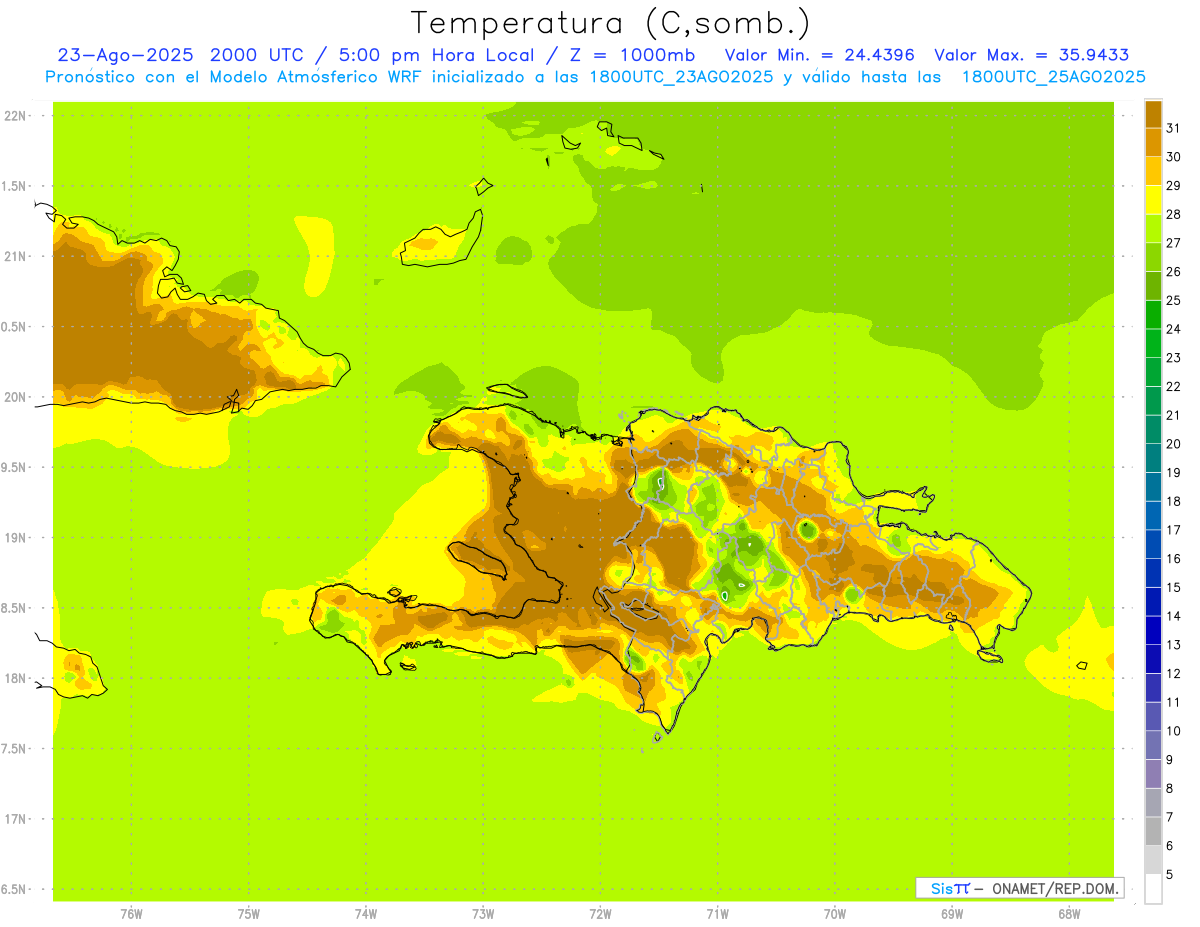Click the '19N' latitude label
The image size is (1200, 927).
(17, 537)
